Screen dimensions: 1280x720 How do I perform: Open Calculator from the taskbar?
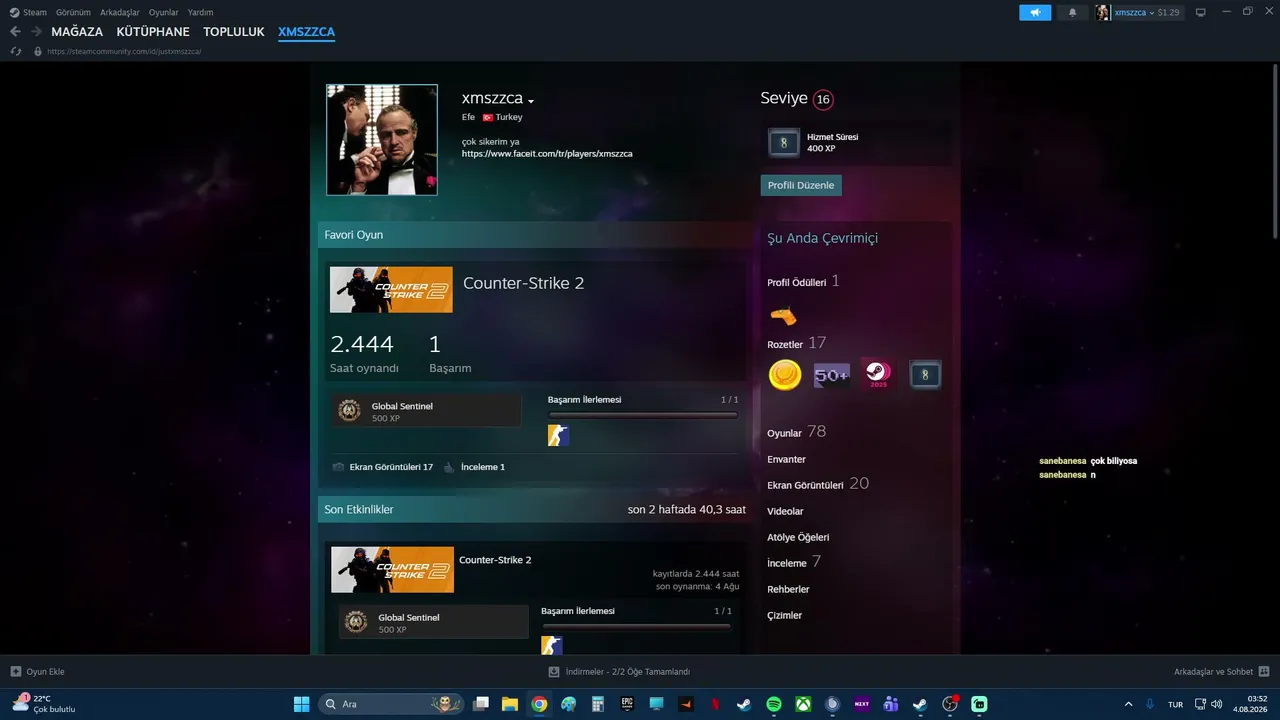pos(598,704)
